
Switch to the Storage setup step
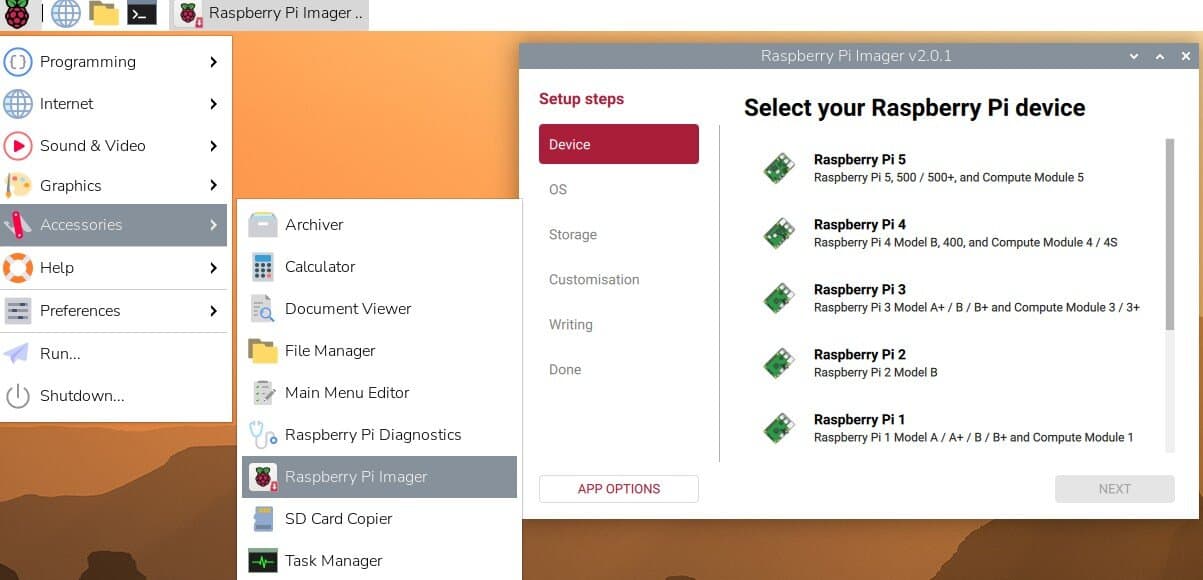[x=573, y=235]
